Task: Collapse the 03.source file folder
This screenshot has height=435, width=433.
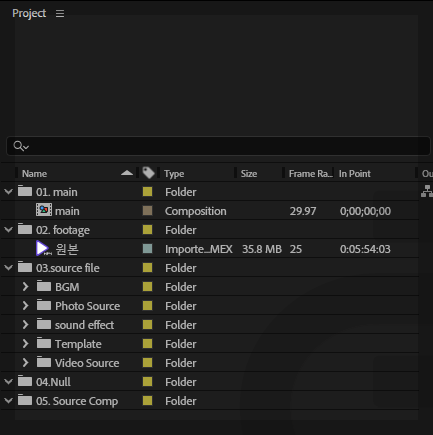Action: pyautogui.click(x=8, y=268)
